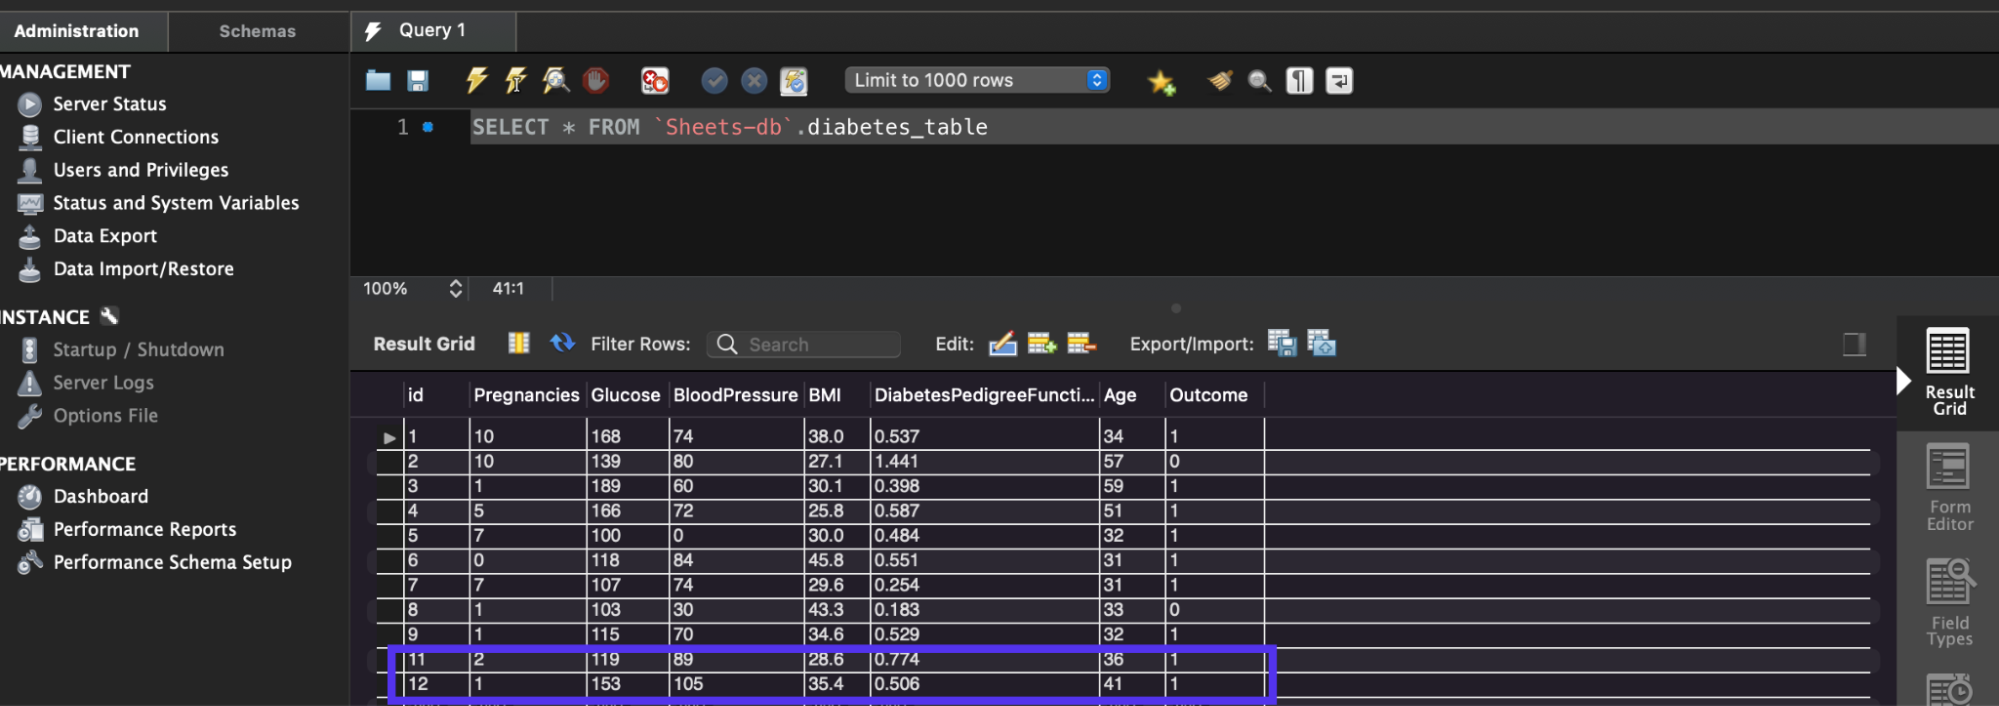Open Startup / Shutdown
1999x706 pixels.
click(x=138, y=350)
